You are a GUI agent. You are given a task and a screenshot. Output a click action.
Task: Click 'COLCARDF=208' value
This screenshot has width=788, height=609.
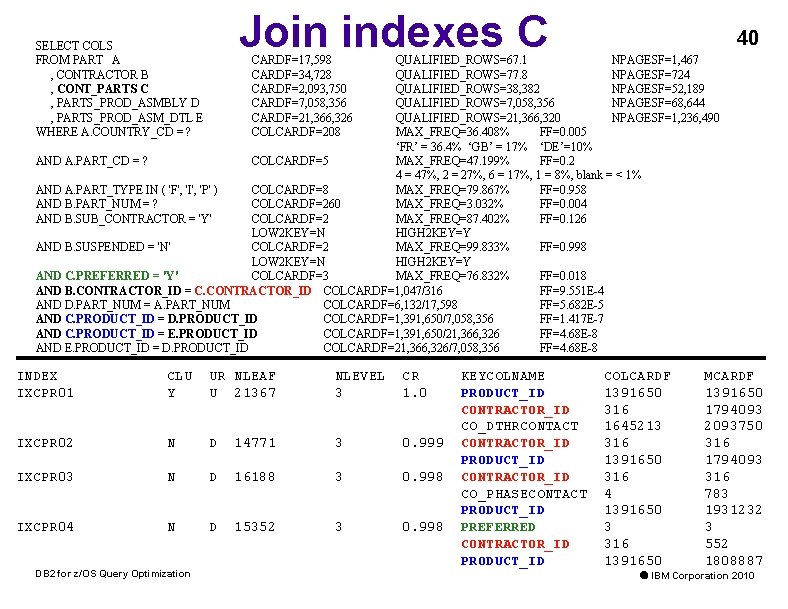tap(296, 132)
